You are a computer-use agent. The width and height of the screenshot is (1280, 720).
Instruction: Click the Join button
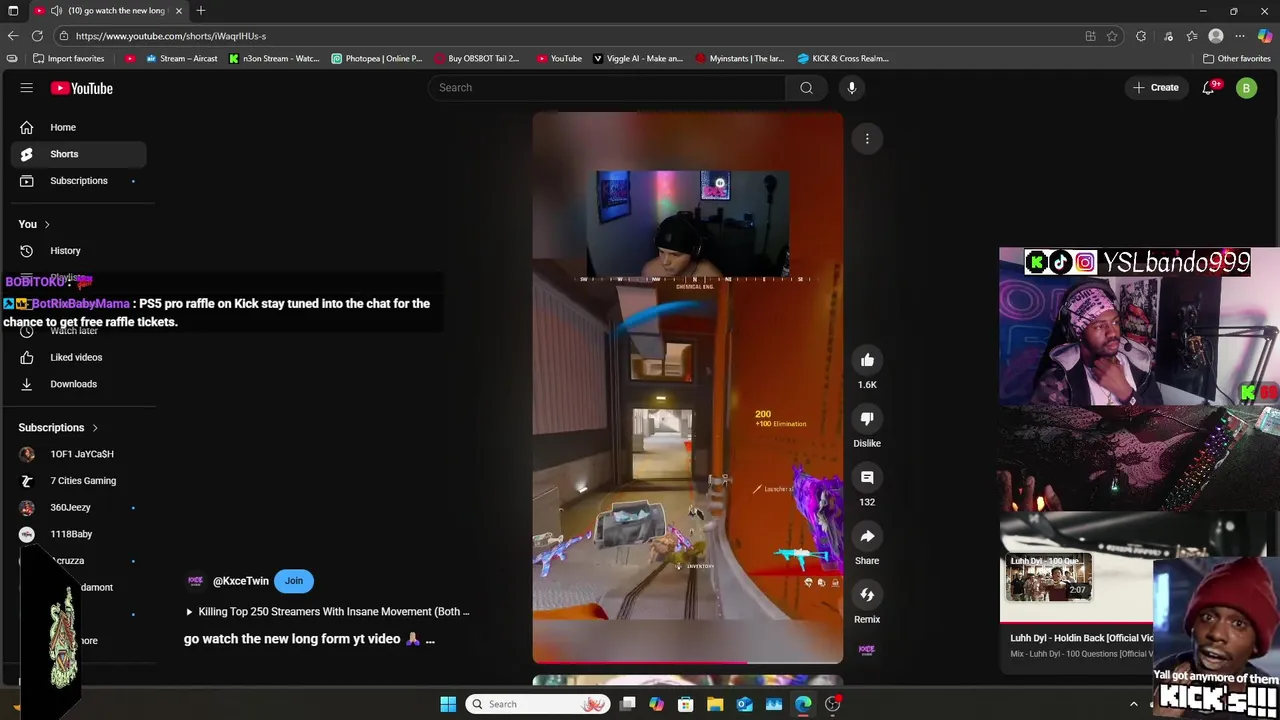coord(293,581)
